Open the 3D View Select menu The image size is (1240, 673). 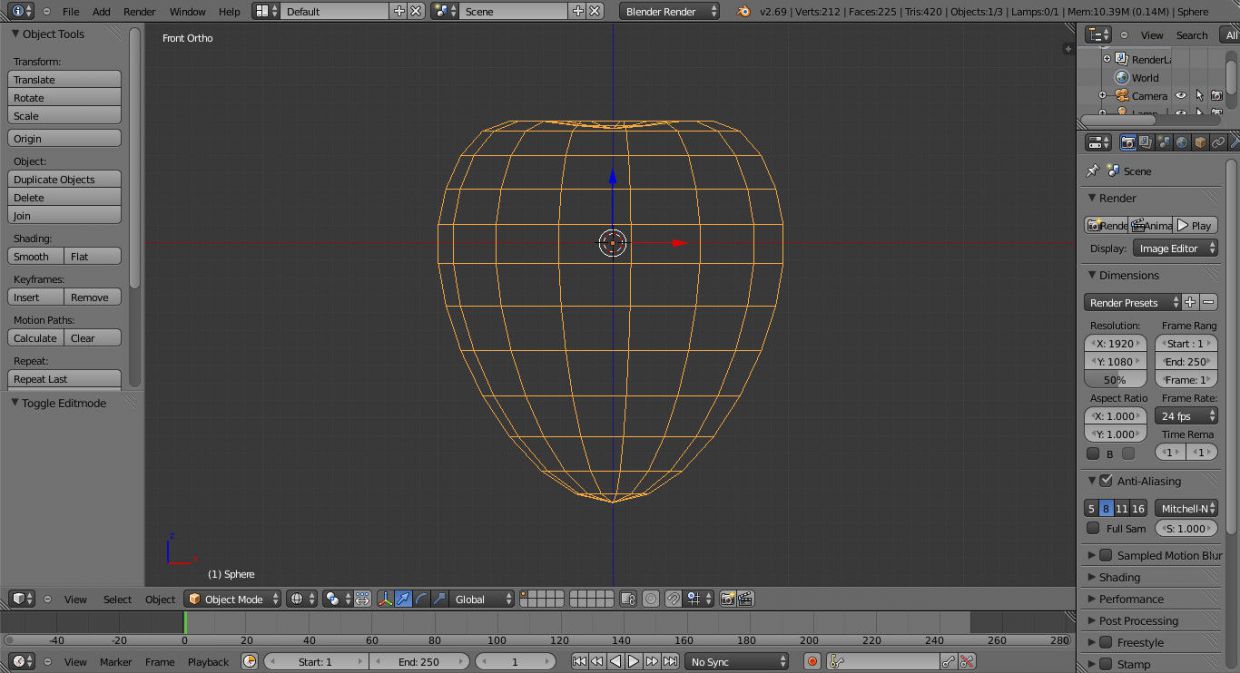117,599
